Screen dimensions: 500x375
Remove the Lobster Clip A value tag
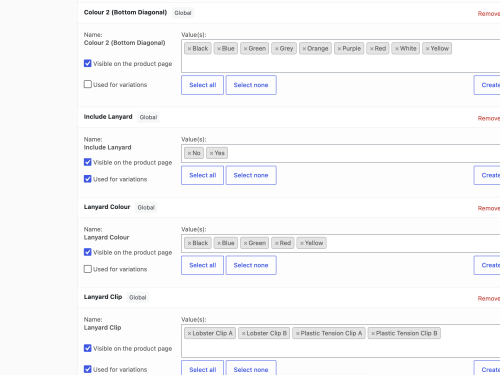[x=189, y=333]
